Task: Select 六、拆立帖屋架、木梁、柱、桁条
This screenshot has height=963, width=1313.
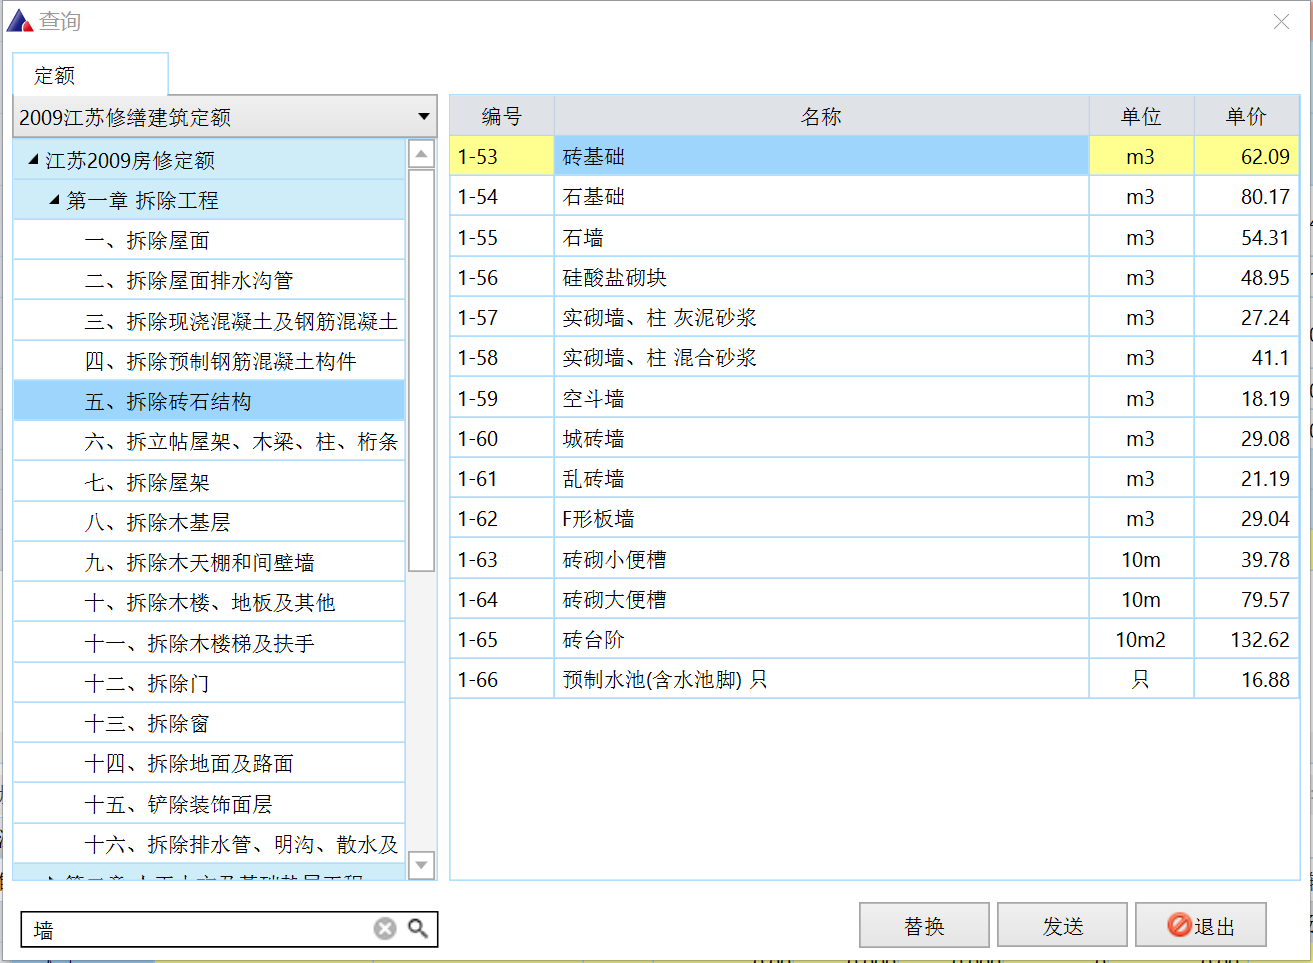Action: (209, 441)
